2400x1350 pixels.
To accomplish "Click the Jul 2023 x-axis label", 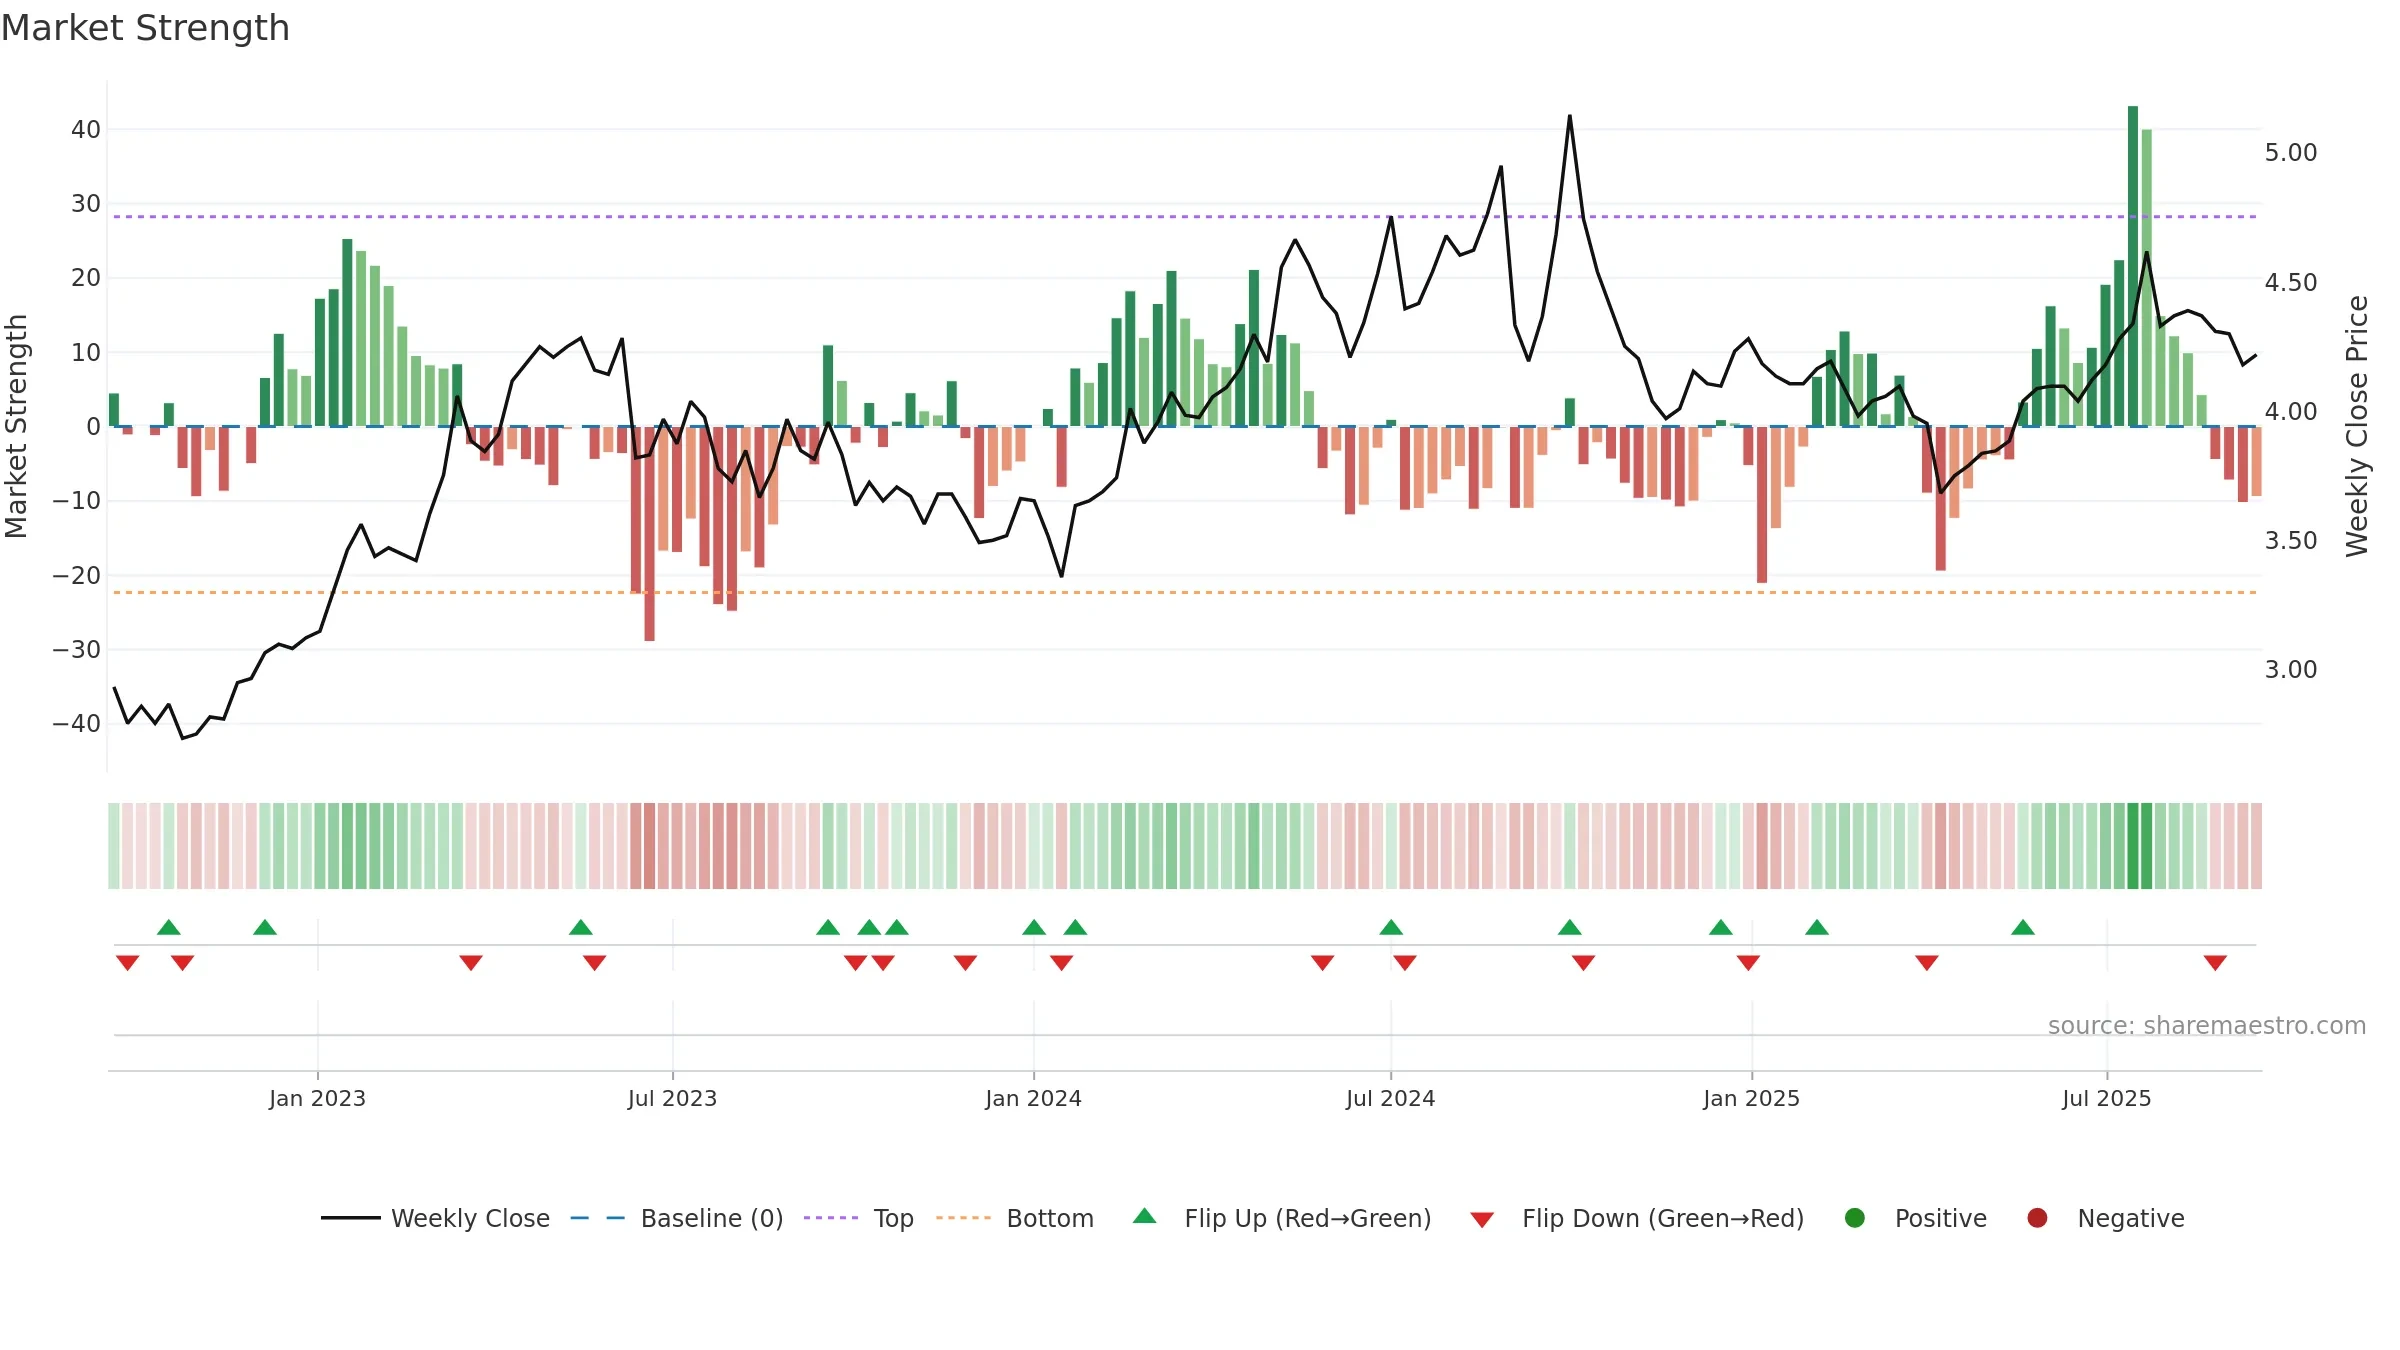I will [x=672, y=1098].
